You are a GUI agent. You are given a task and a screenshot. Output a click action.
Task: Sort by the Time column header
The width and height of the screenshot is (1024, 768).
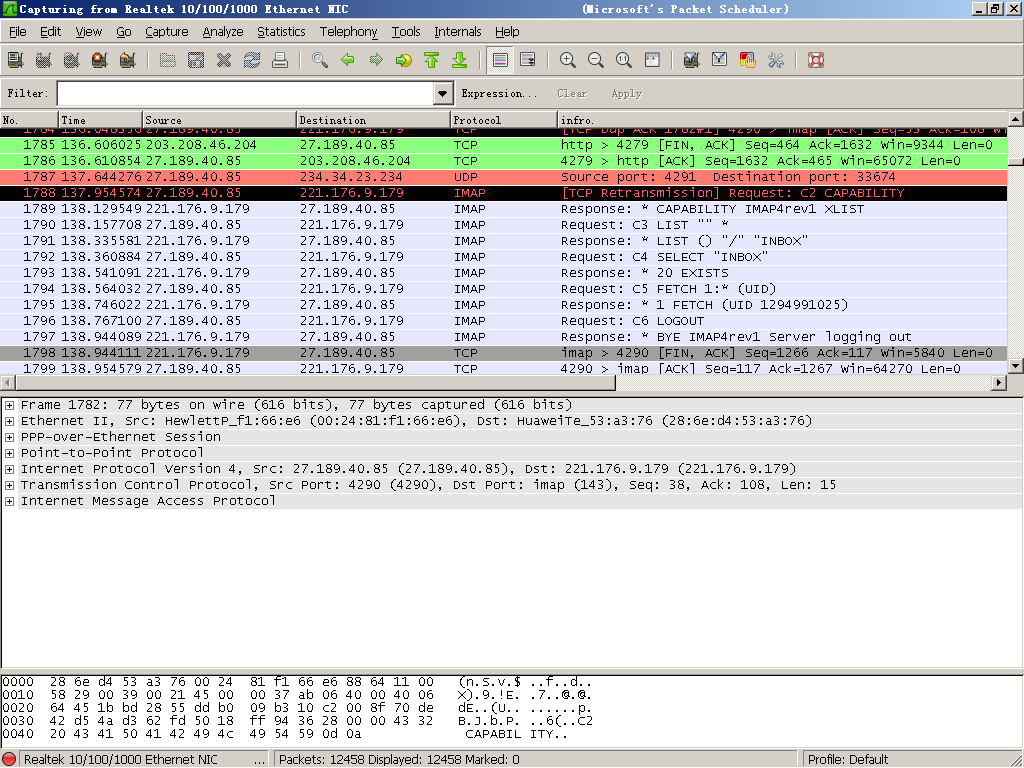pos(100,120)
